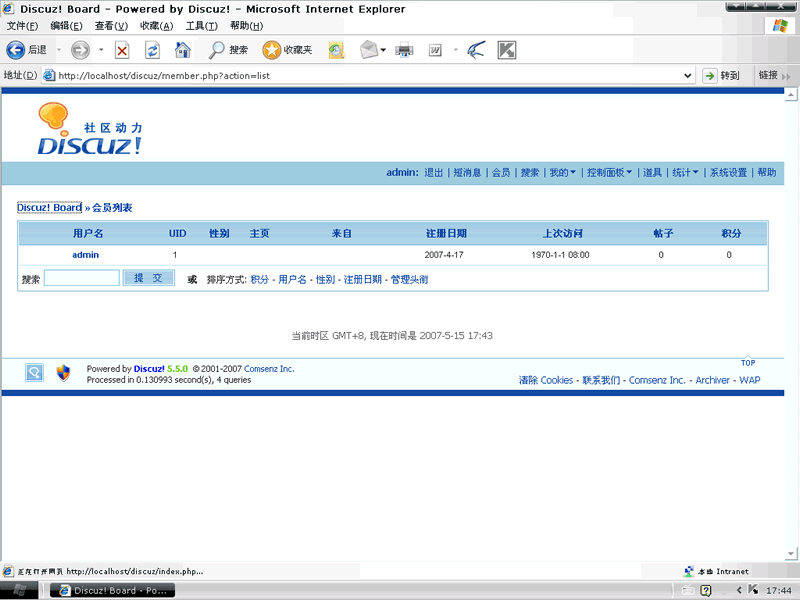The height and width of the screenshot is (600, 800).
Task: Click inside the 搜索 input field
Action: click(81, 277)
